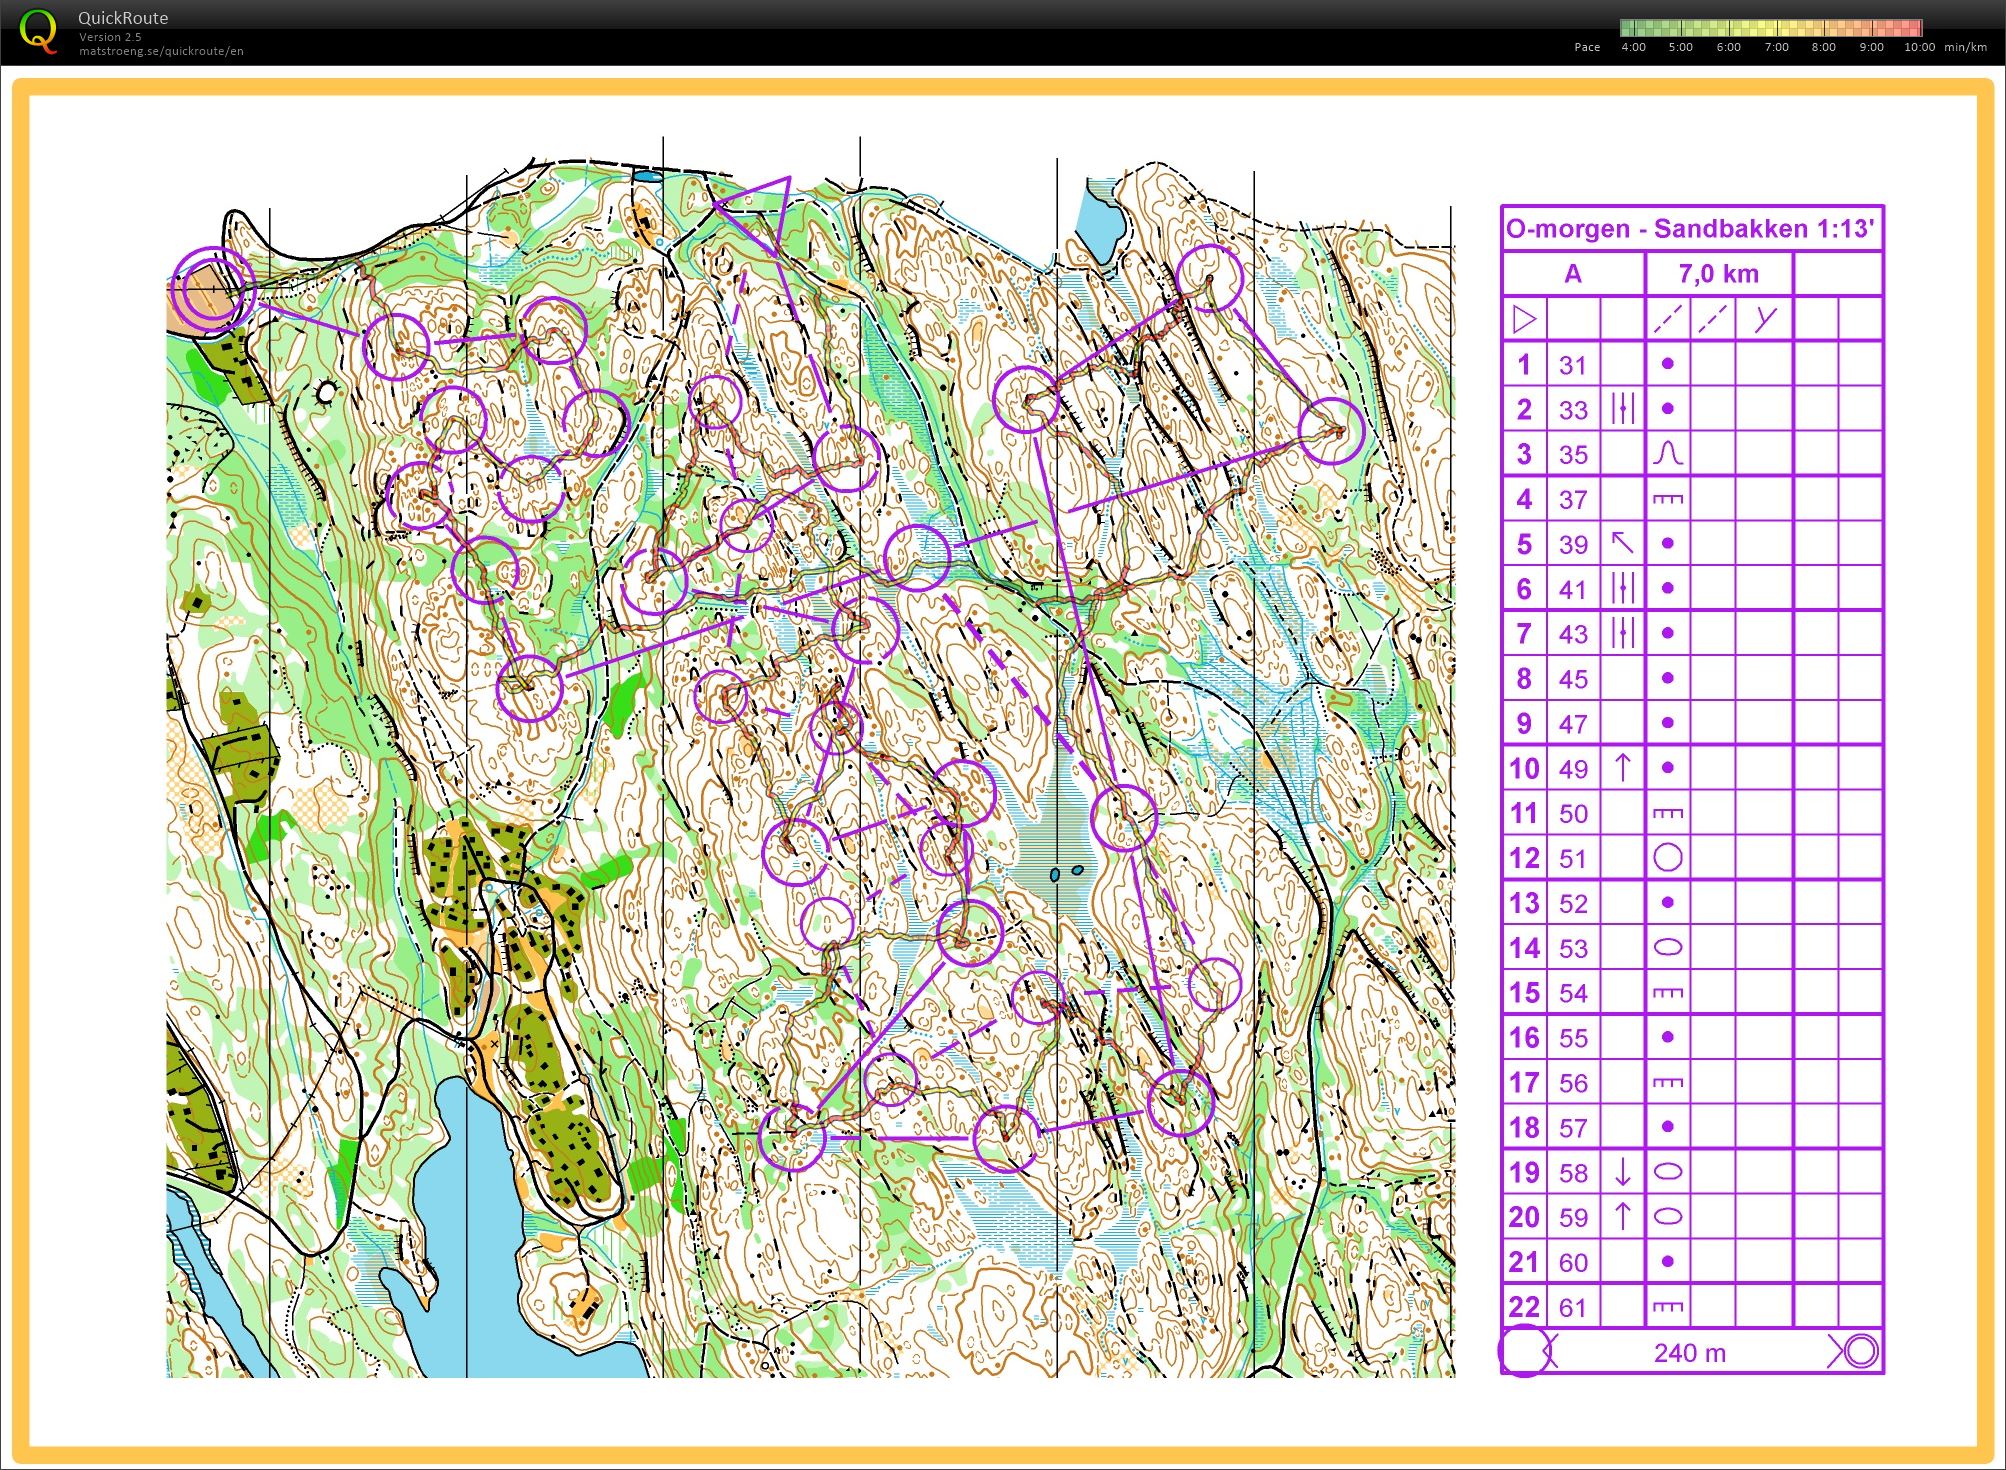Click the 240 m finish distance text
The image size is (2006, 1470).
pyautogui.click(x=1689, y=1353)
